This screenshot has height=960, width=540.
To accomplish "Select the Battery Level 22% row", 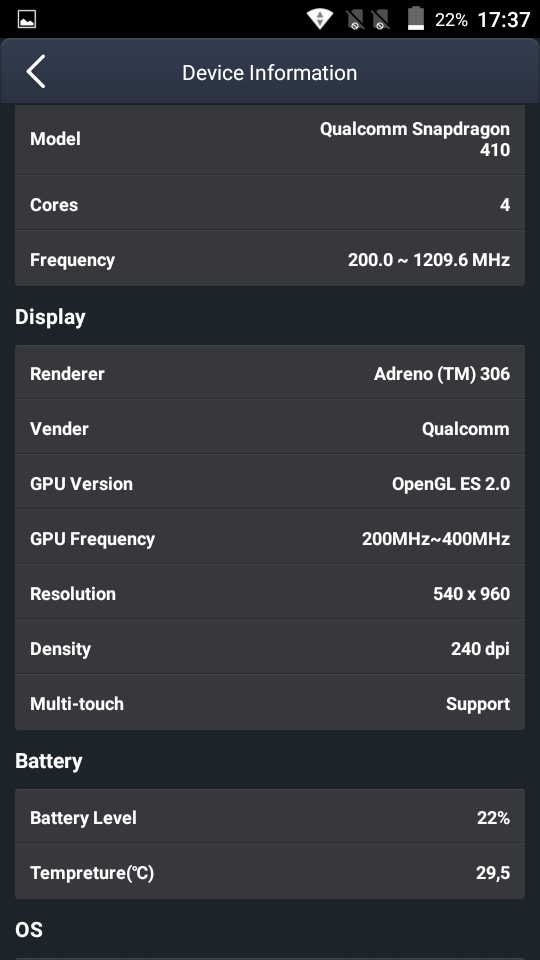I will click(x=270, y=817).
